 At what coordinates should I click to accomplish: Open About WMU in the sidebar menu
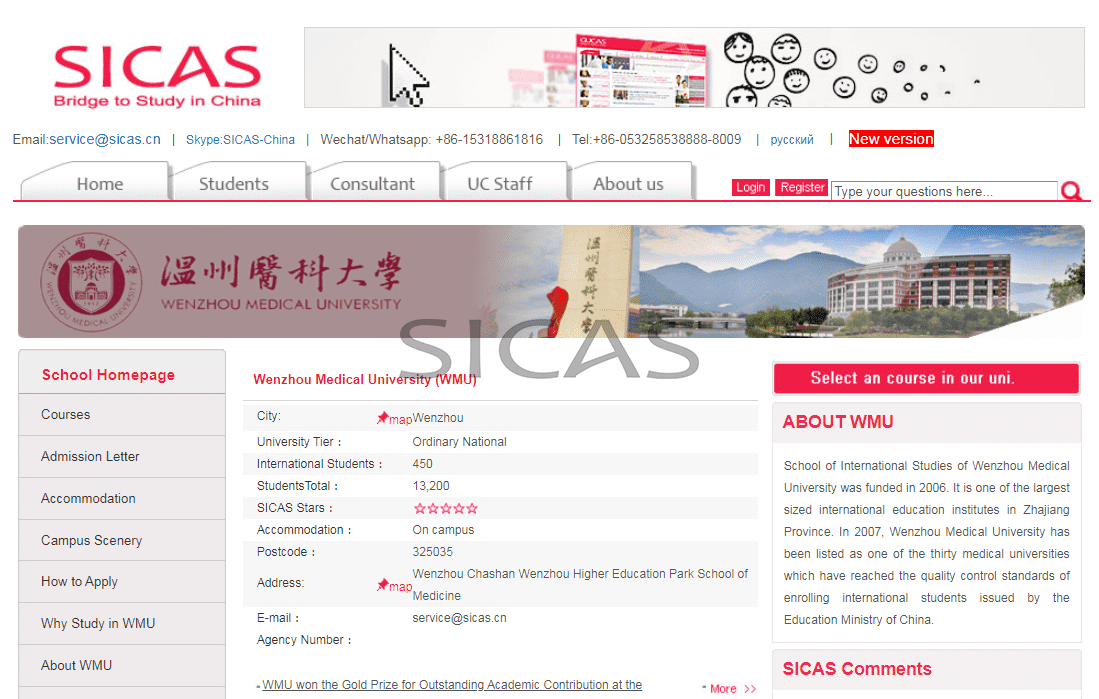[122, 665]
